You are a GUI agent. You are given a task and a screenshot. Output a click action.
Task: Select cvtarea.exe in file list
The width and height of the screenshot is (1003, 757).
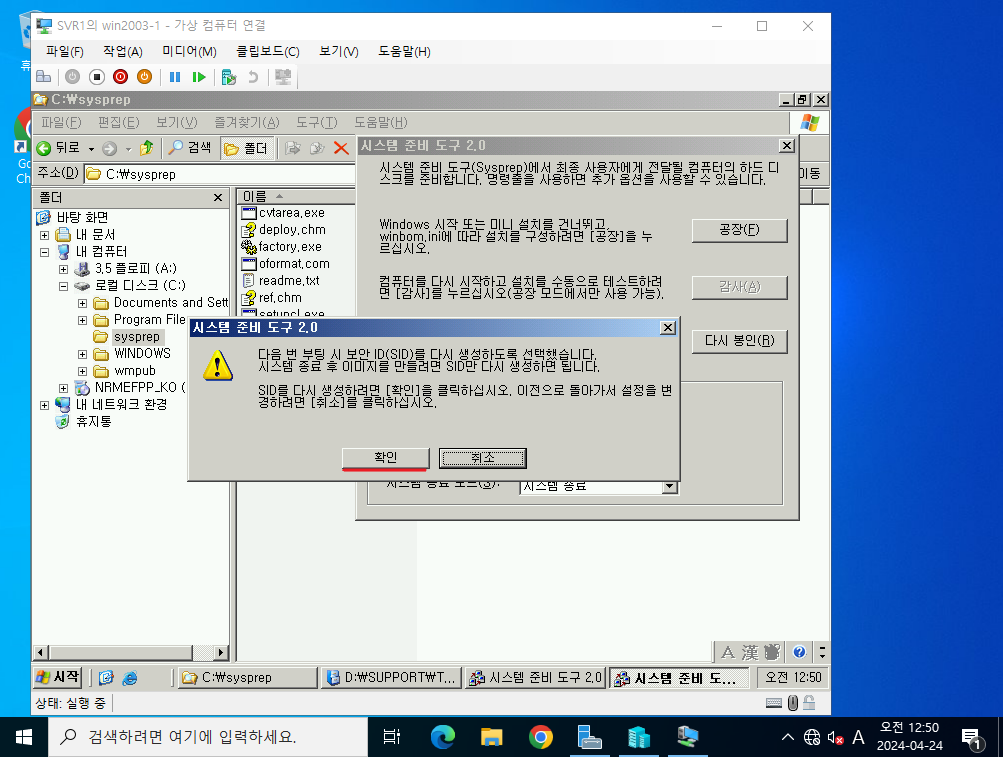tap(291, 212)
